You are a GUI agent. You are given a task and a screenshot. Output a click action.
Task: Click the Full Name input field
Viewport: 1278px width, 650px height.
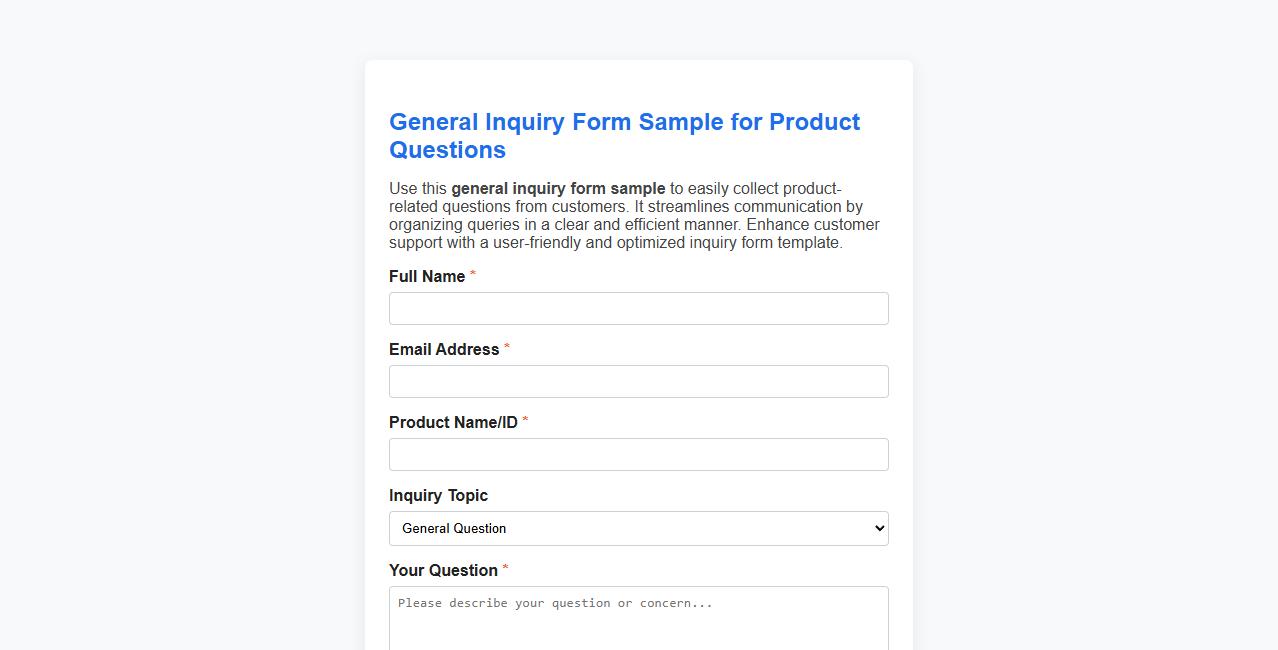click(x=638, y=308)
